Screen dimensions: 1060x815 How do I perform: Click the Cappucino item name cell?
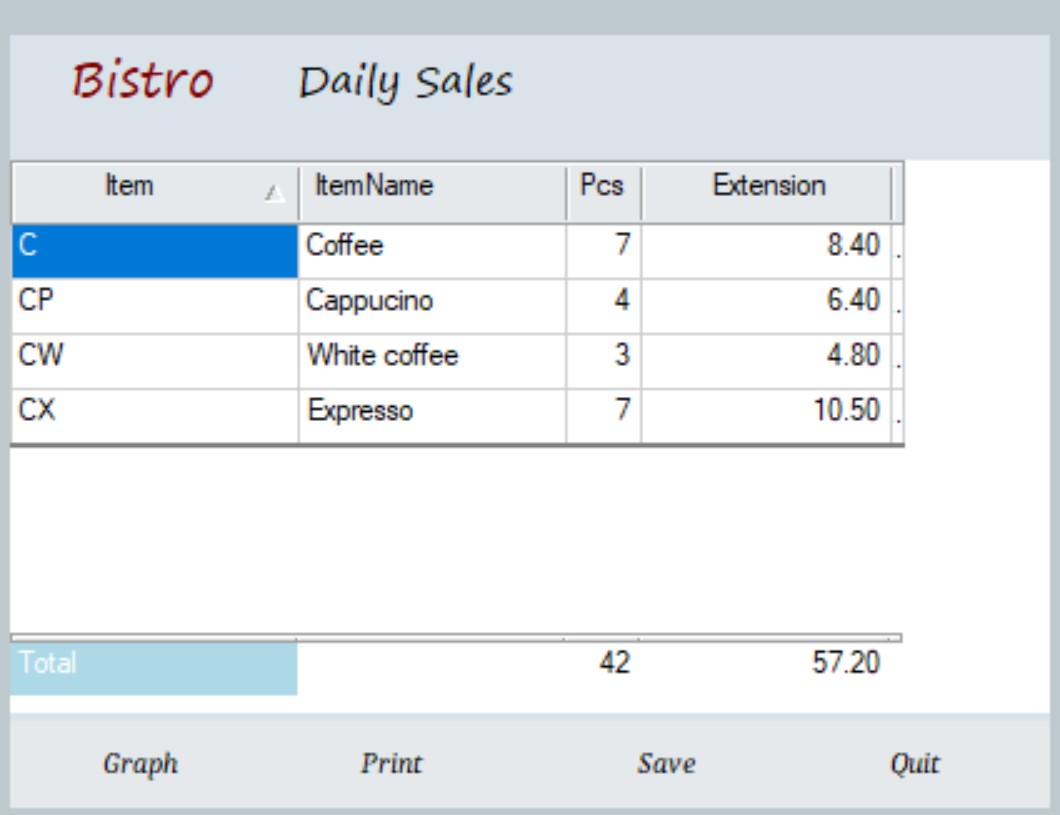click(431, 305)
